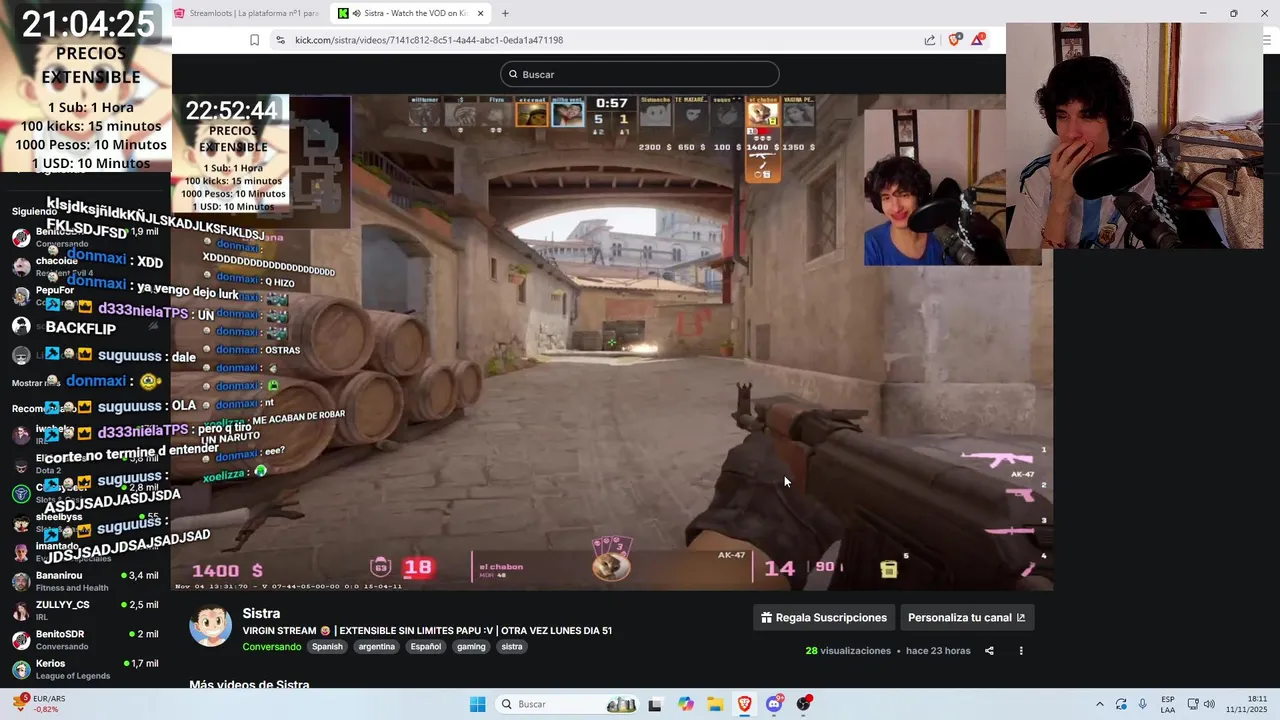Image resolution: width=1280 pixels, height=720 pixels.
Task: Open Sistra's channel avatar
Action: tap(211, 627)
